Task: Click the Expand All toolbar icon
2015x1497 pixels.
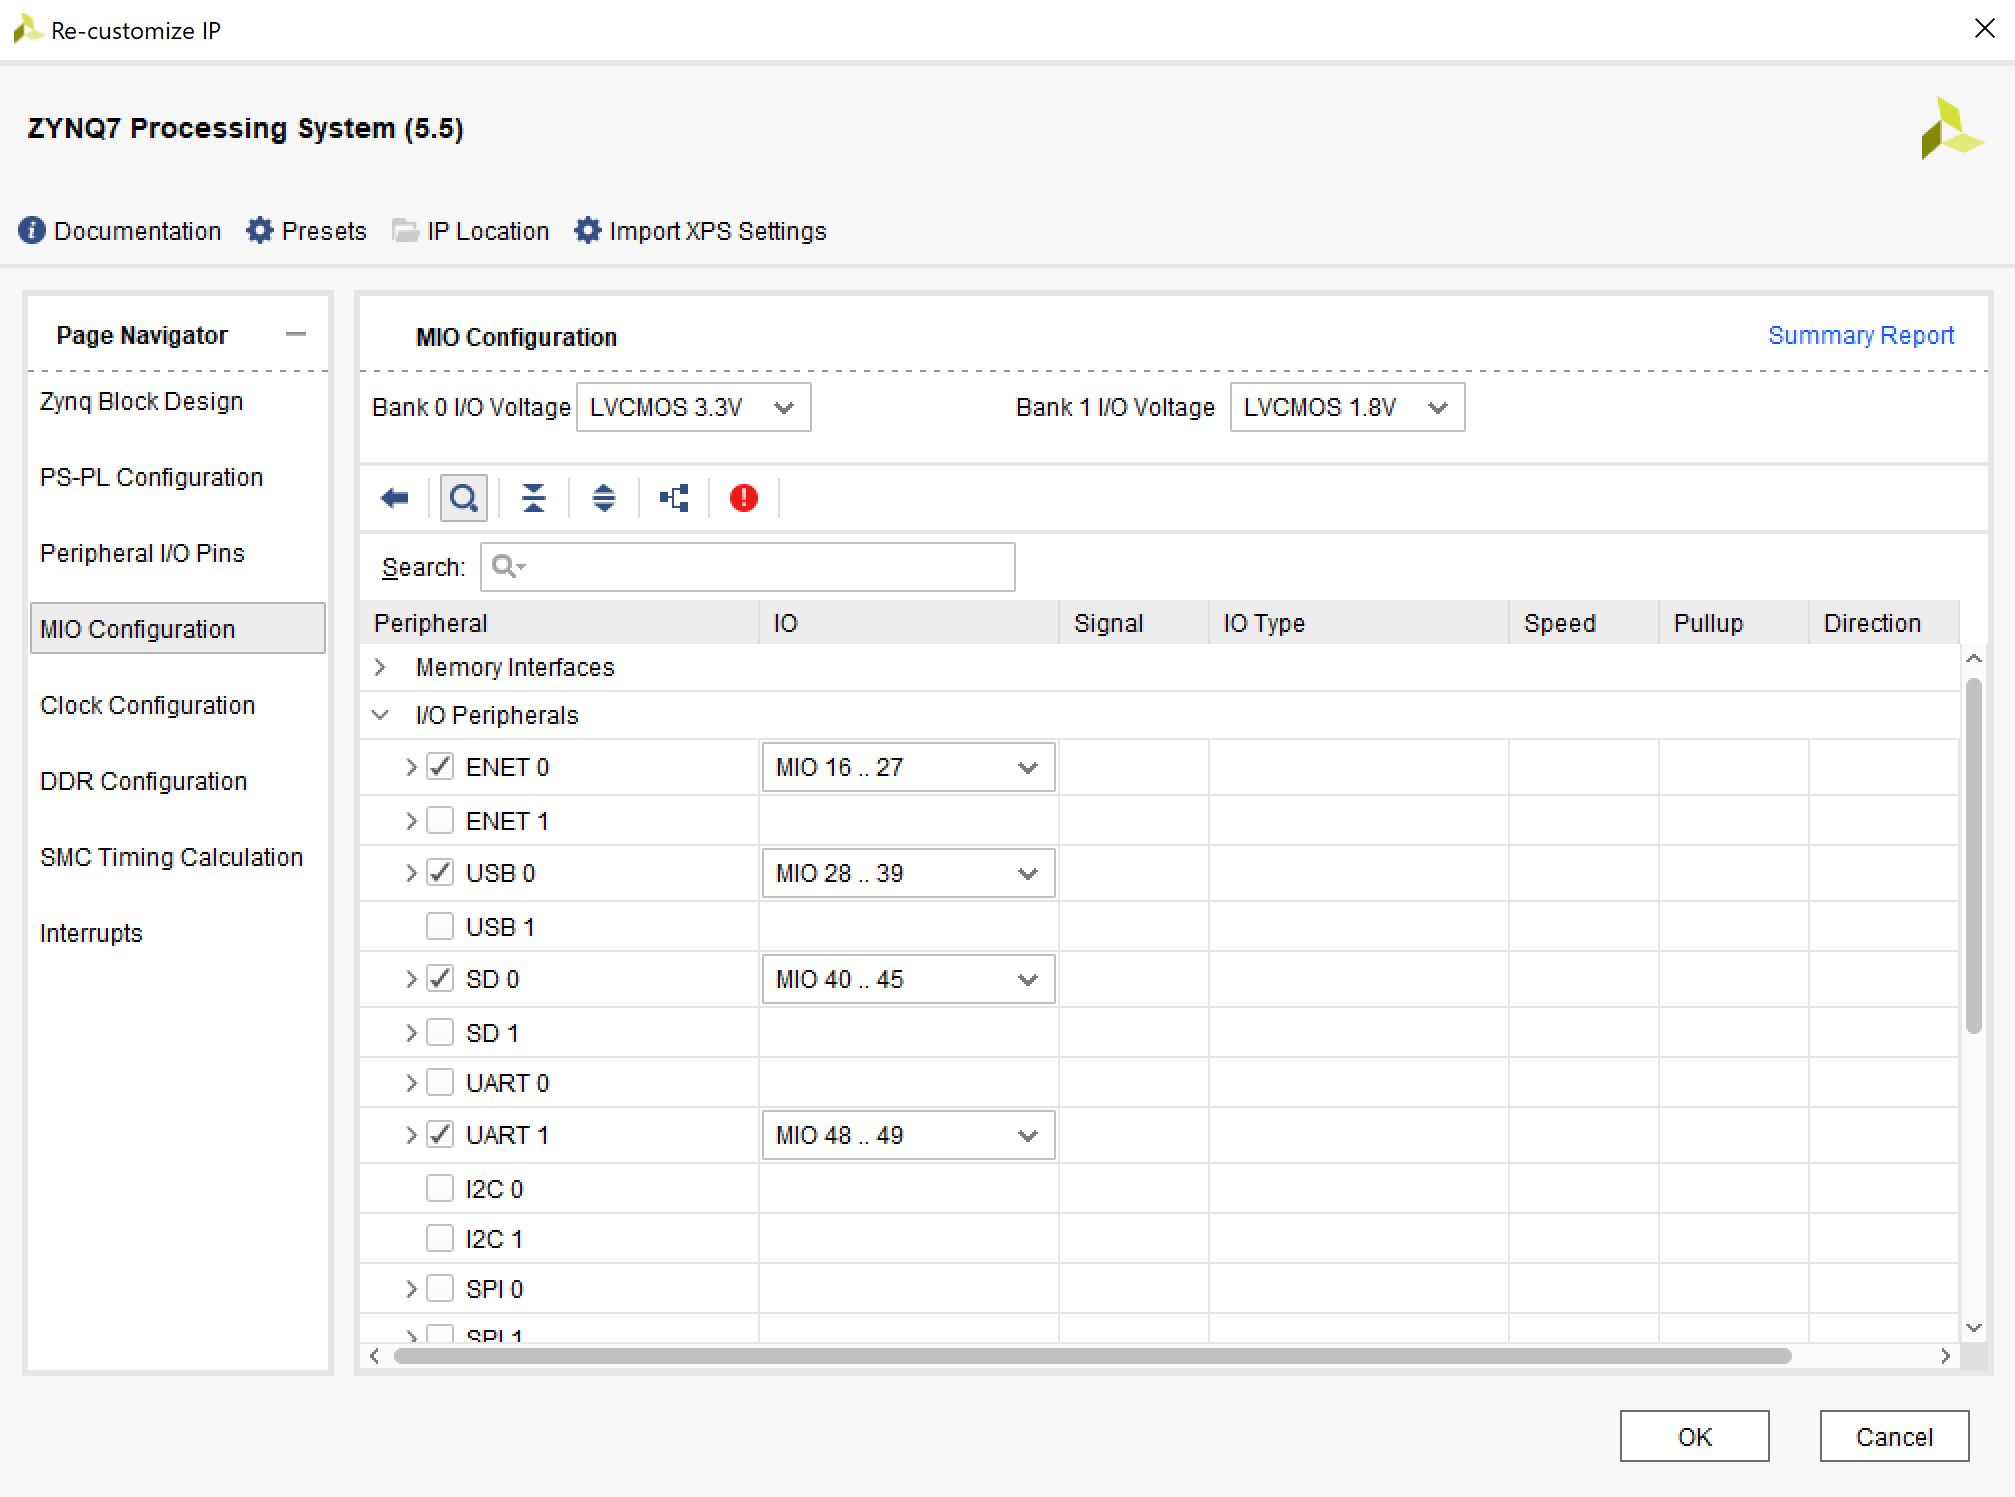Action: click(604, 498)
